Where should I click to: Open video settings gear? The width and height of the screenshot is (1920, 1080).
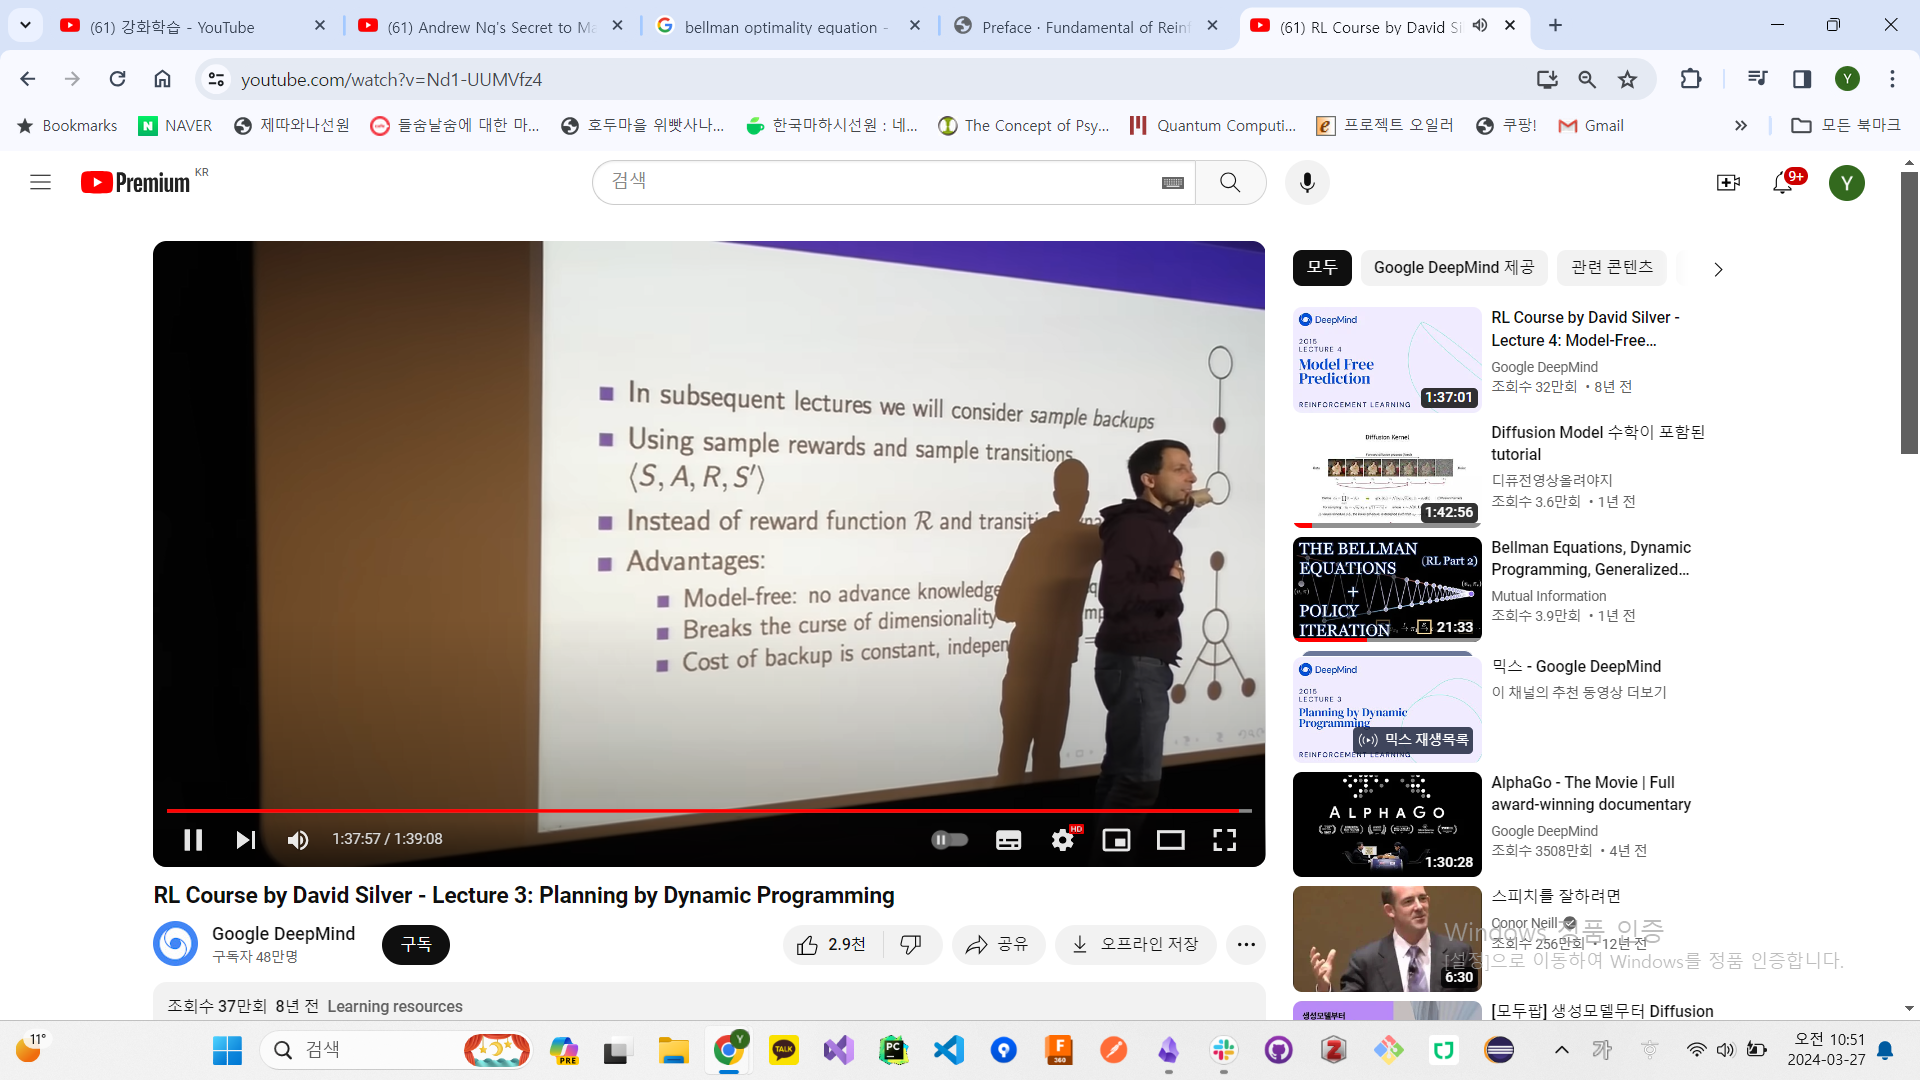pos(1062,840)
